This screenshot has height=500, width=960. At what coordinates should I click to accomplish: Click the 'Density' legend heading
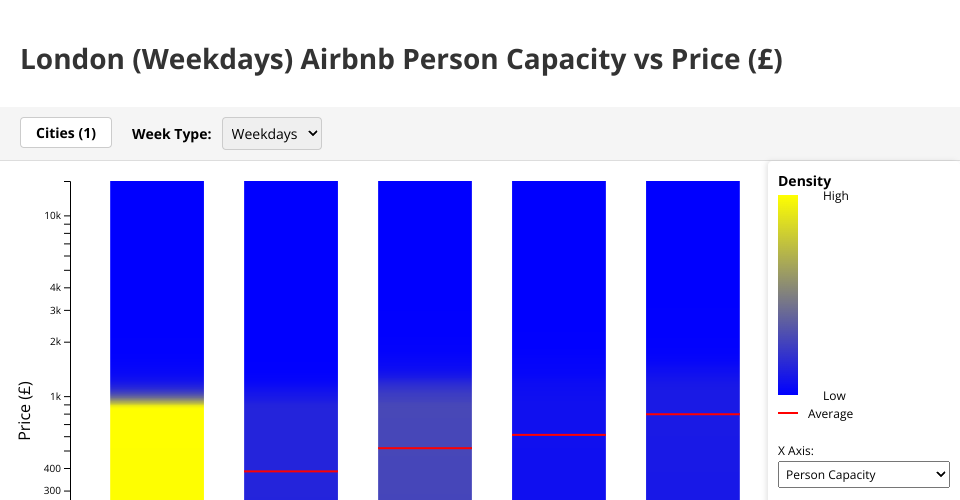[x=804, y=181]
